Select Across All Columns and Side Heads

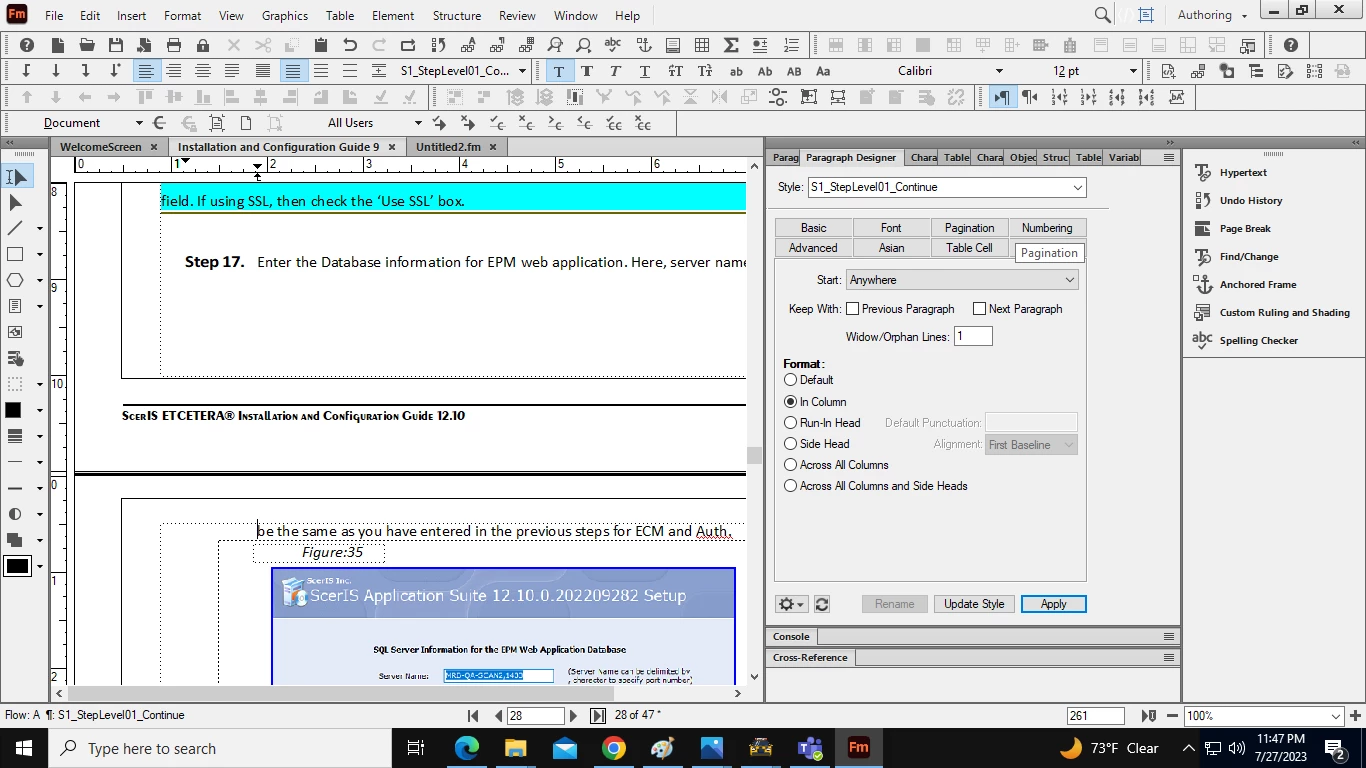(791, 486)
